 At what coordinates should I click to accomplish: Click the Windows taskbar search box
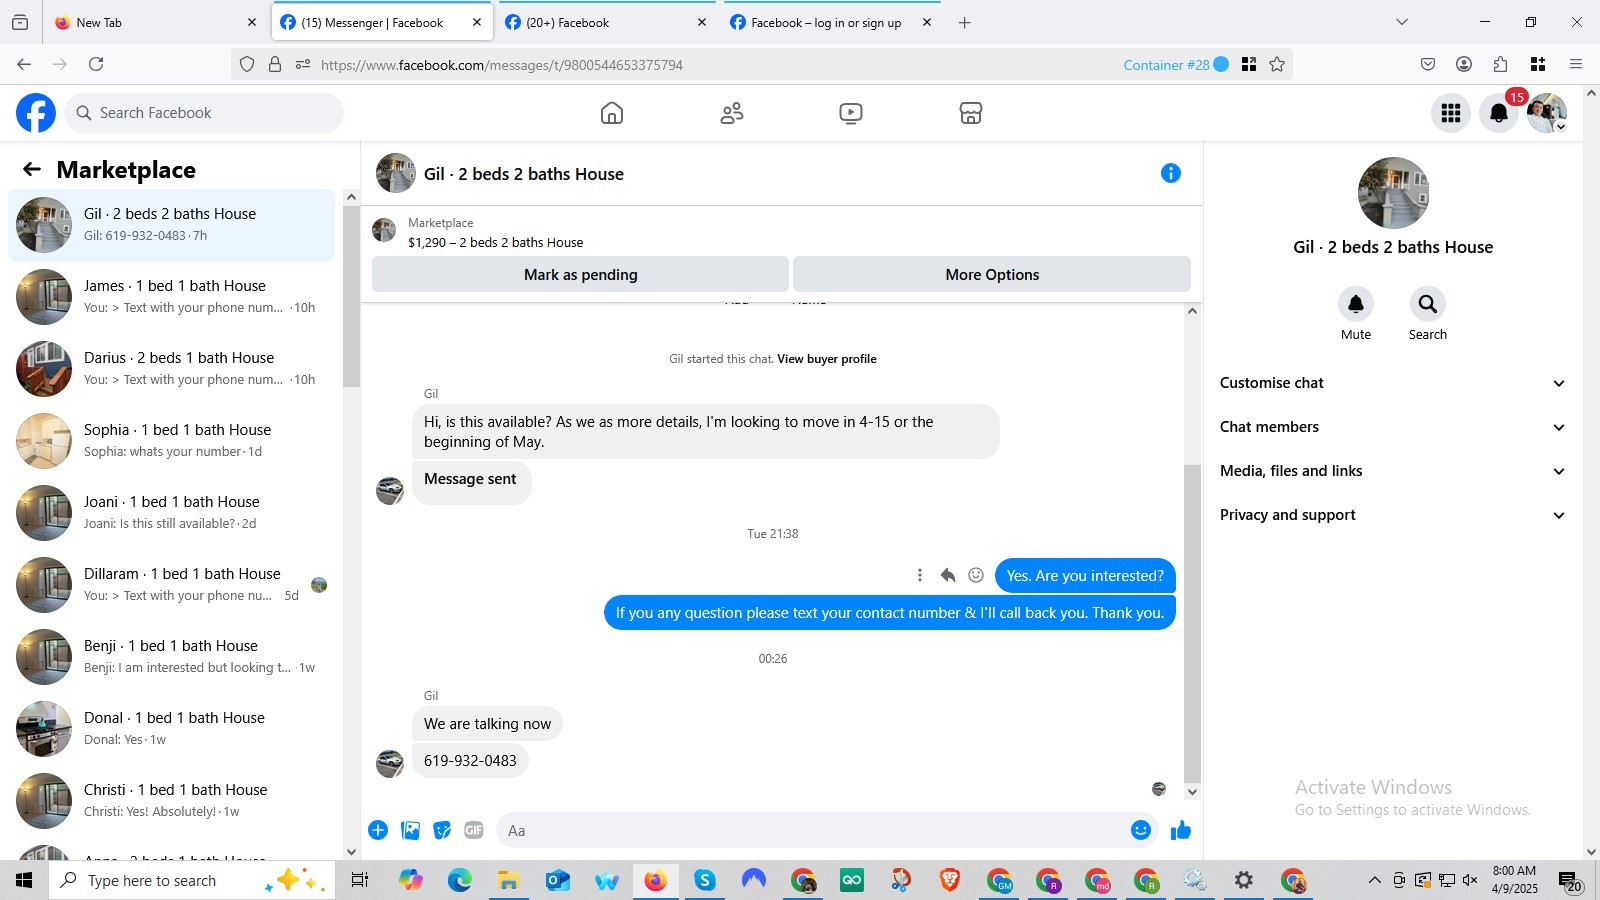[x=192, y=880]
